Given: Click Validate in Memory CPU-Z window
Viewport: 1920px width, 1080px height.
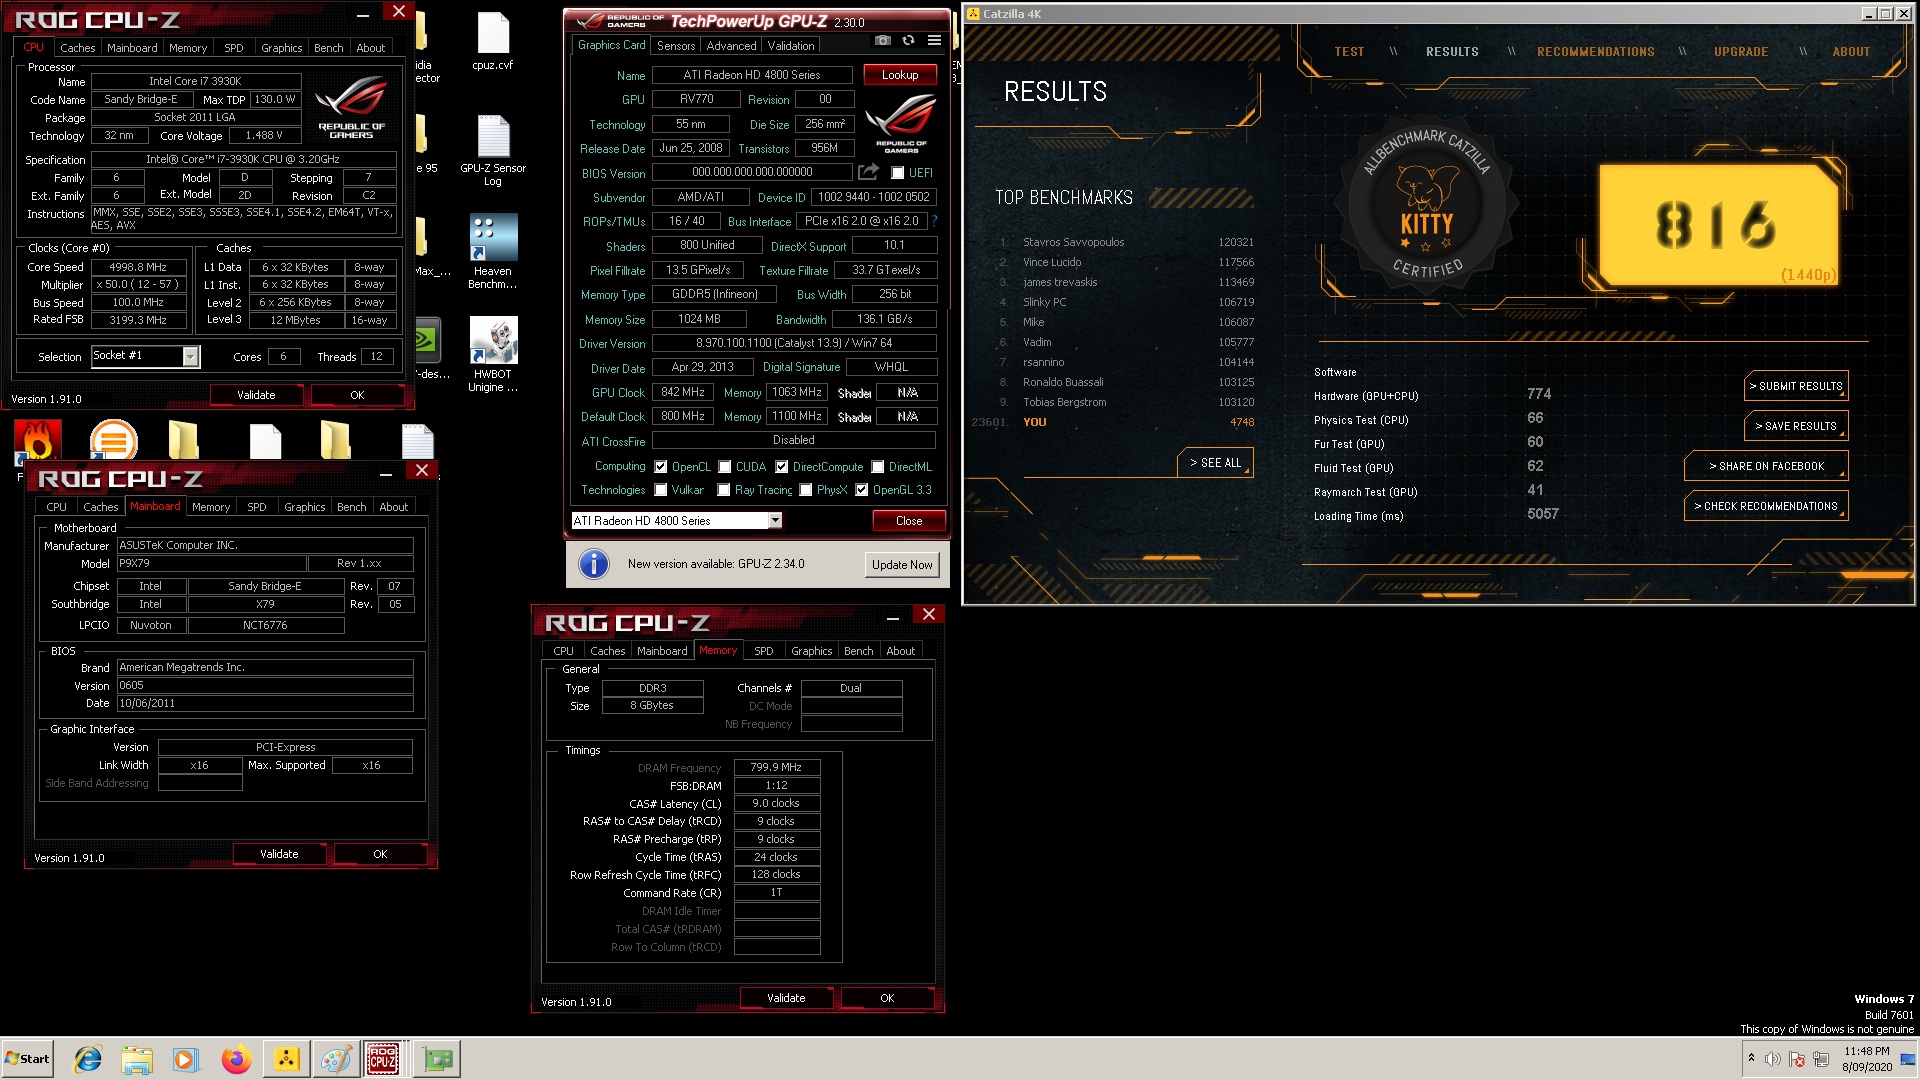Looking at the screenshot, I should pos(786,998).
